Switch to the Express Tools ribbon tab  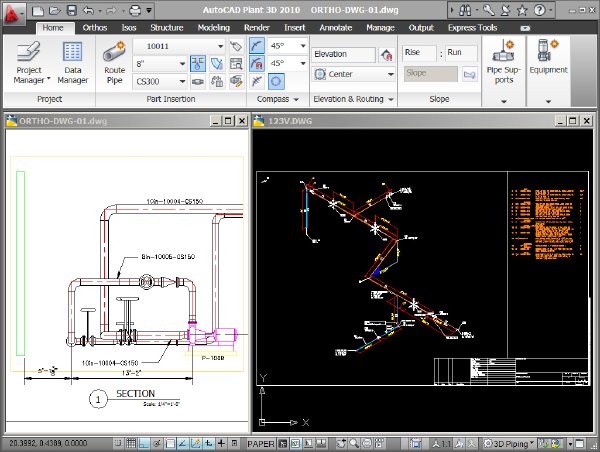pyautogui.click(x=472, y=28)
